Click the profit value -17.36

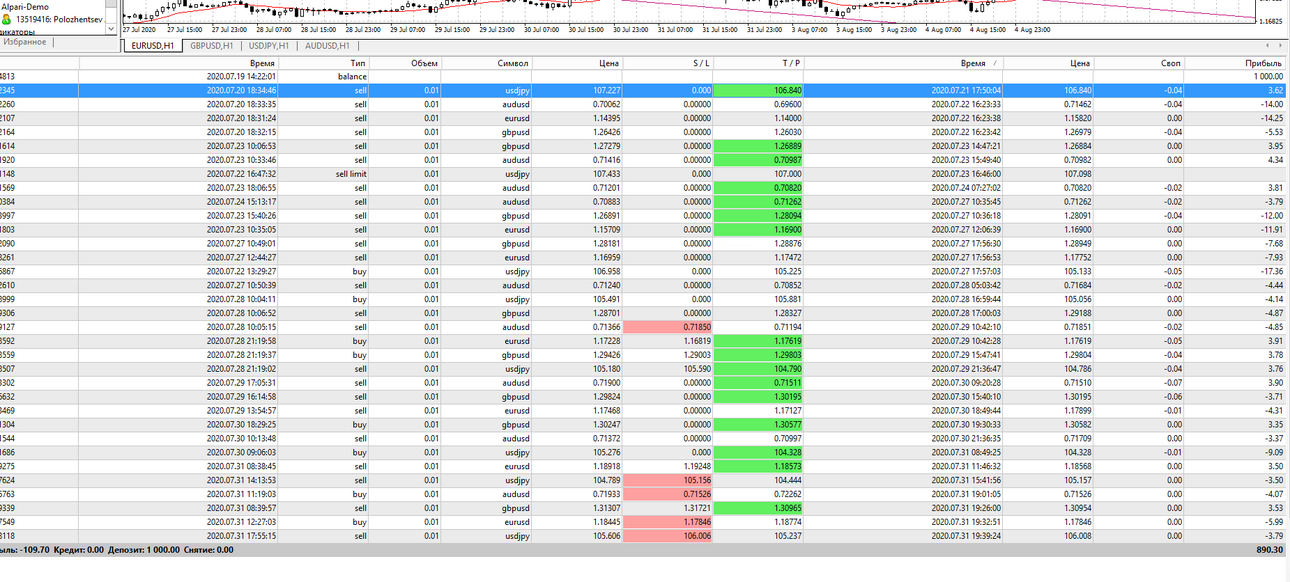tap(1270, 271)
